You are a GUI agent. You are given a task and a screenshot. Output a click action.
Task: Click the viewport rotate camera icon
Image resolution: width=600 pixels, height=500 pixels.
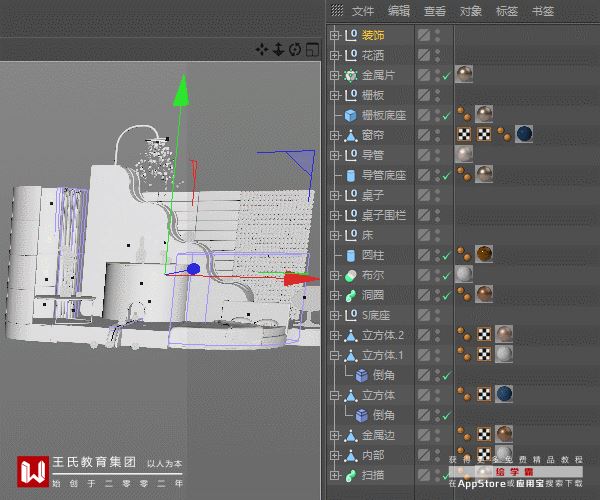click(295, 50)
